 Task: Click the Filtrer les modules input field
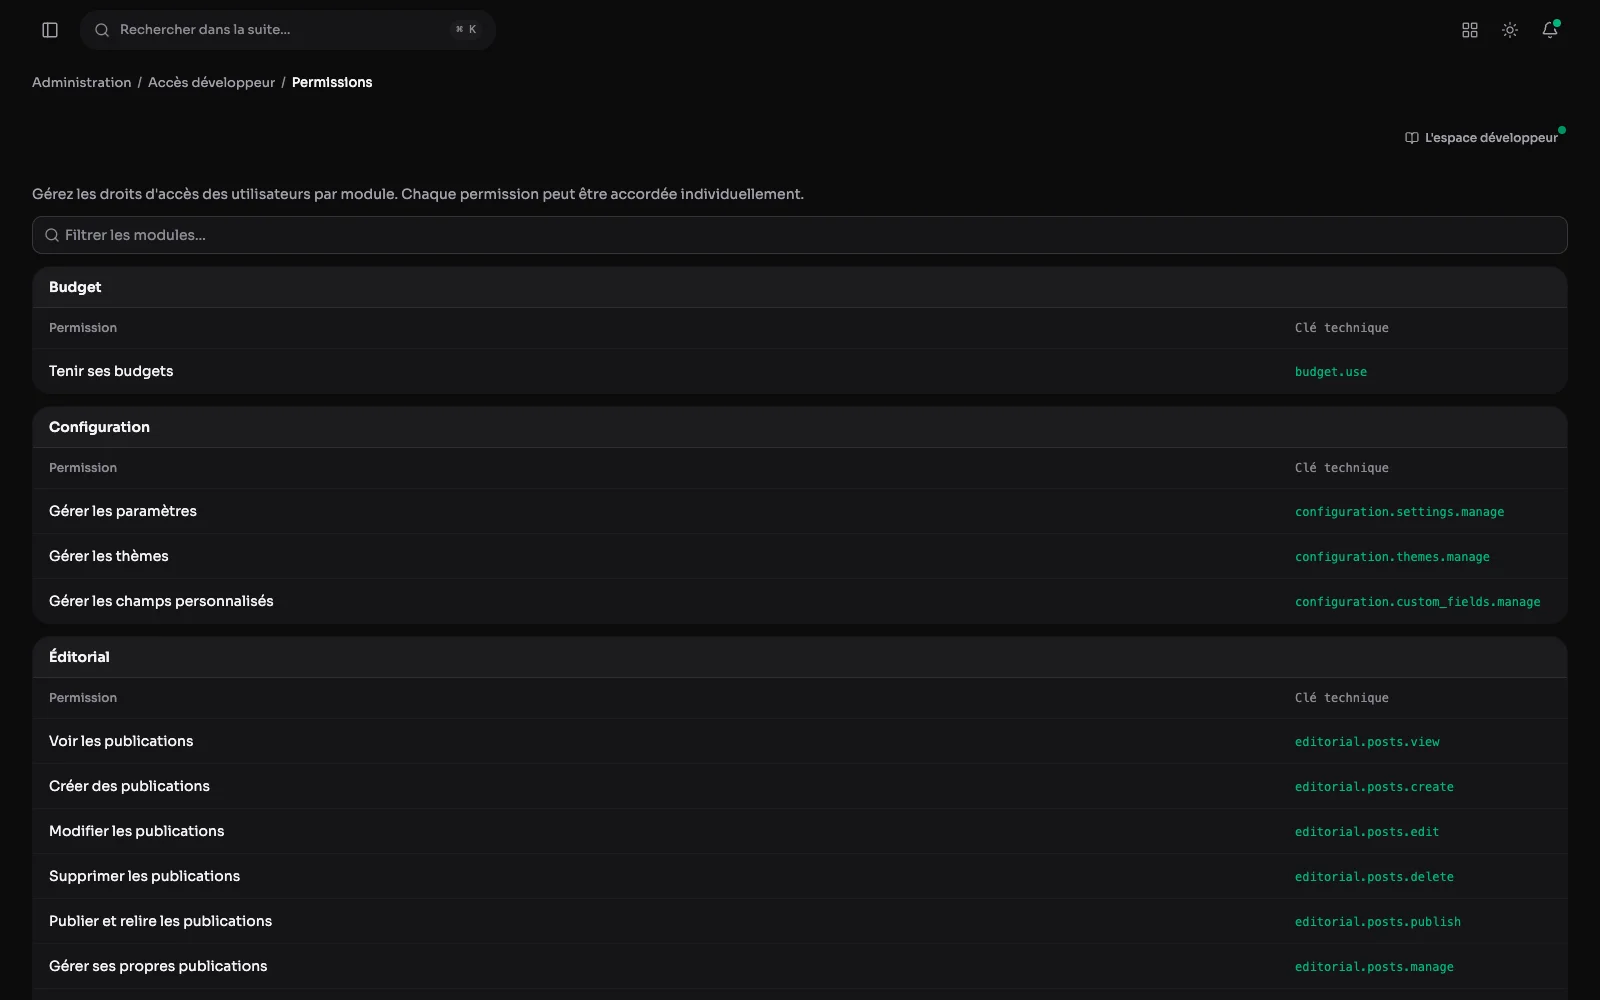(x=800, y=235)
